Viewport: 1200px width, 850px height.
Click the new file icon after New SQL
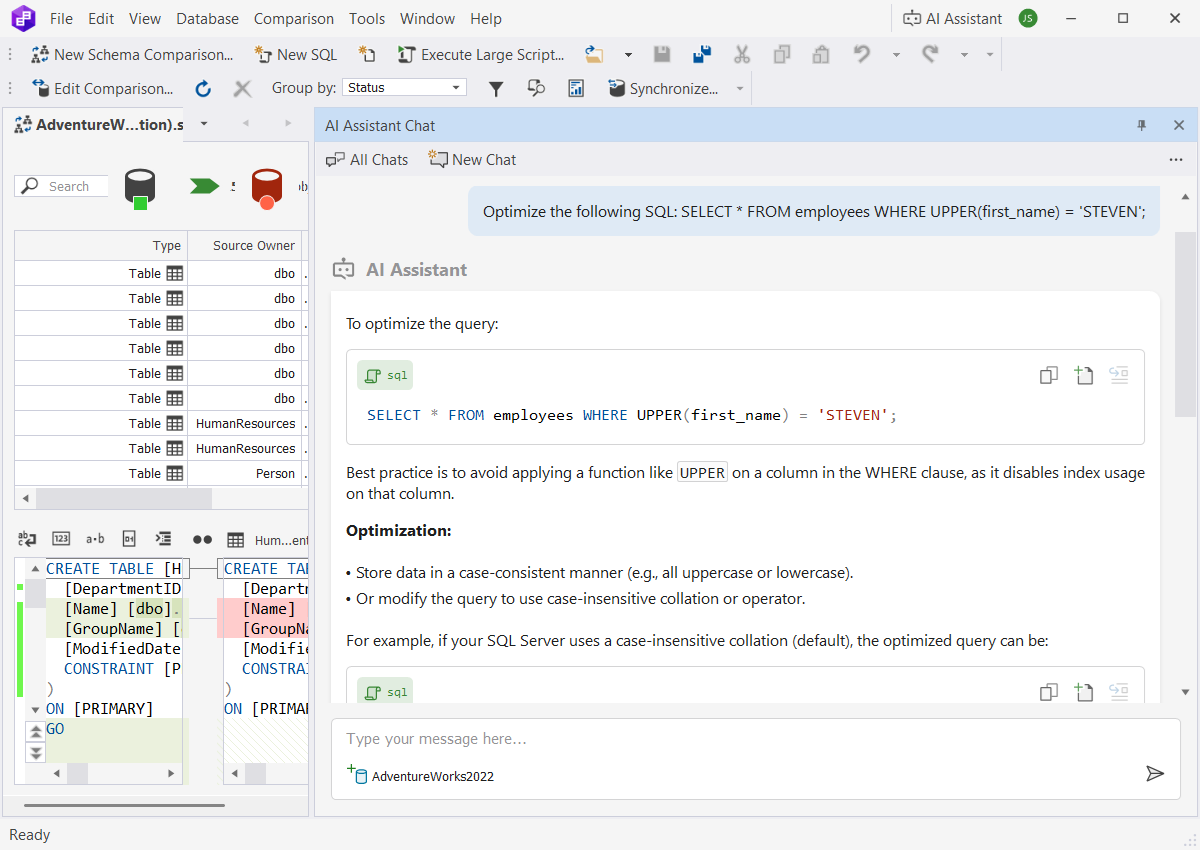coord(368,55)
